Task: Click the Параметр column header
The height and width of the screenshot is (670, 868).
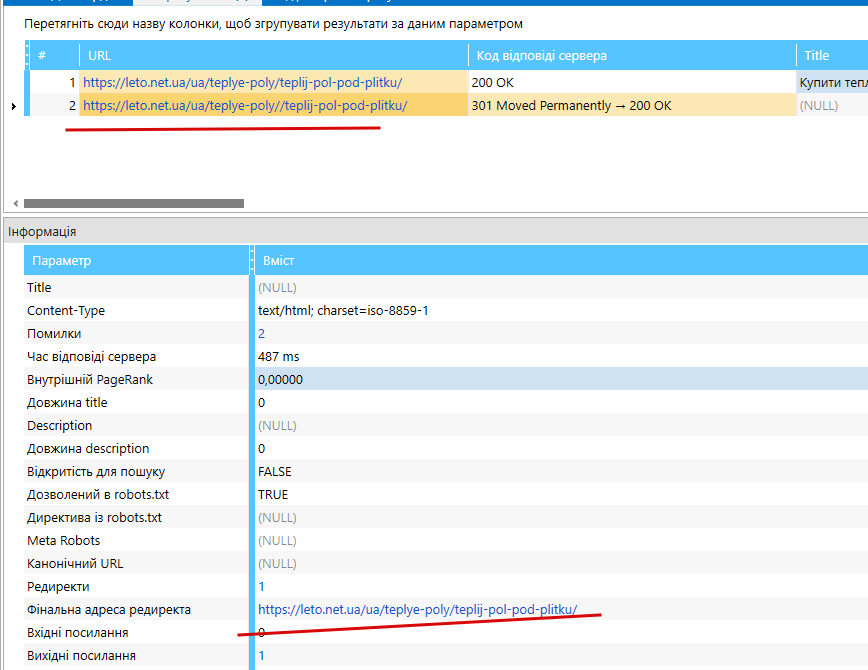Action: click(x=136, y=260)
